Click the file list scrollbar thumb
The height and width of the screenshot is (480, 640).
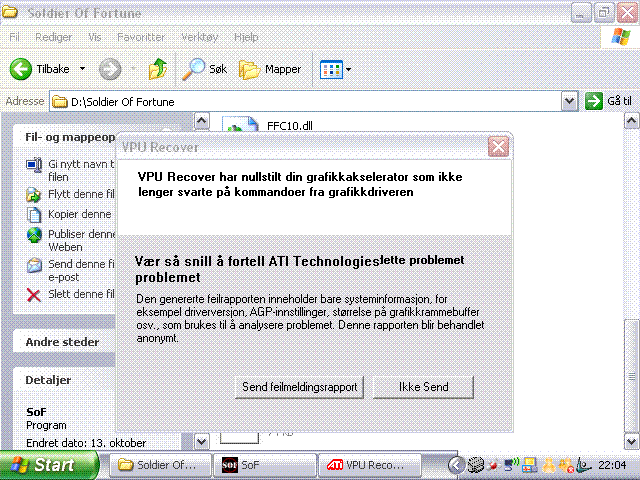tap(631, 376)
